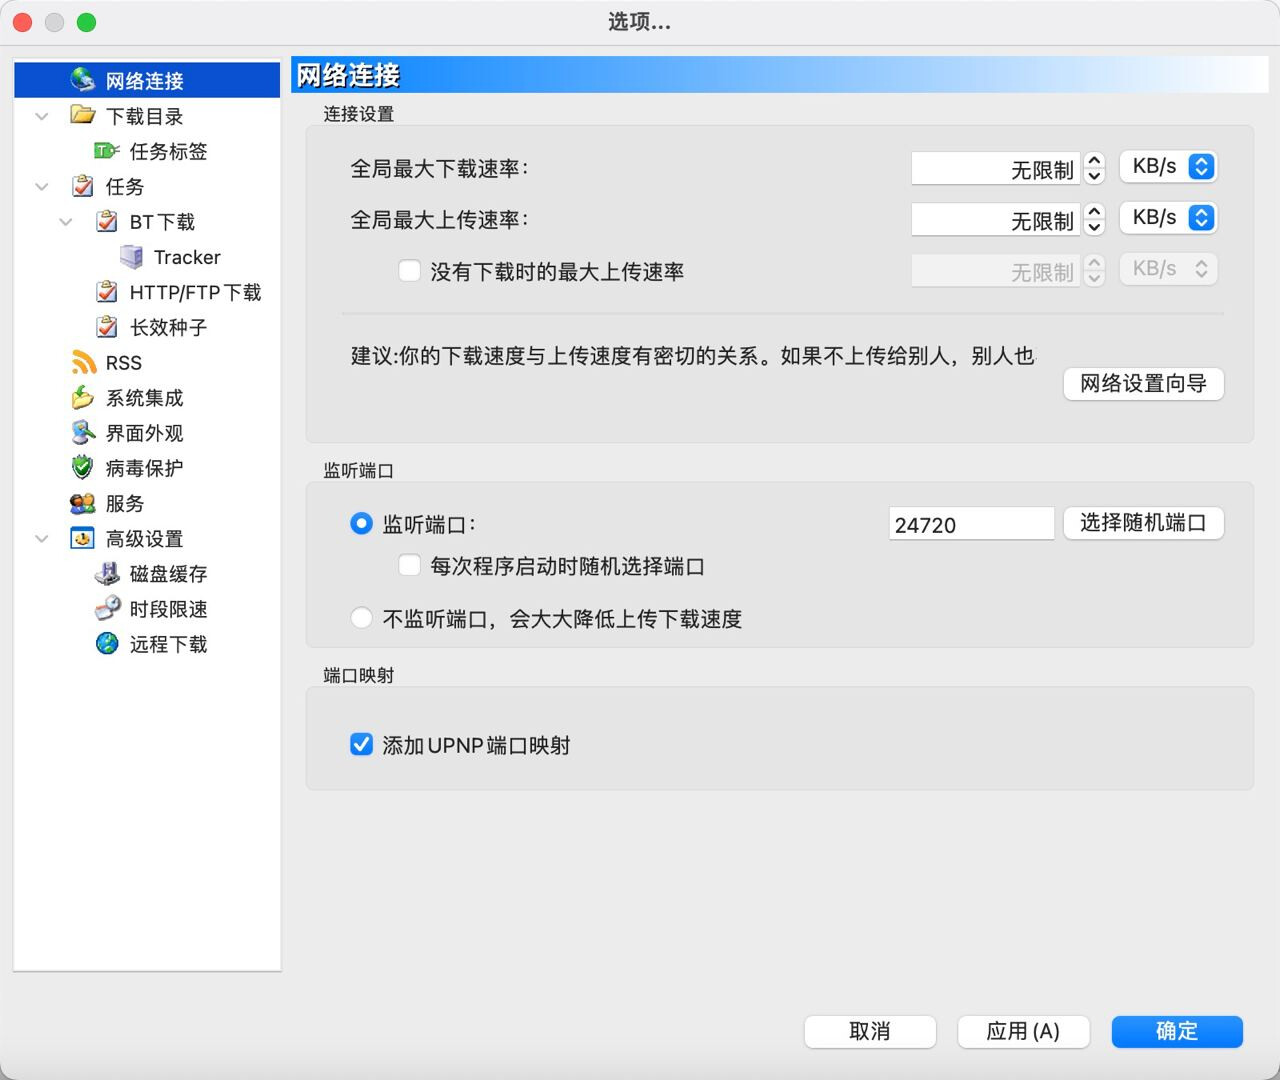
Task: Open the 服务 users icon
Action: (83, 503)
